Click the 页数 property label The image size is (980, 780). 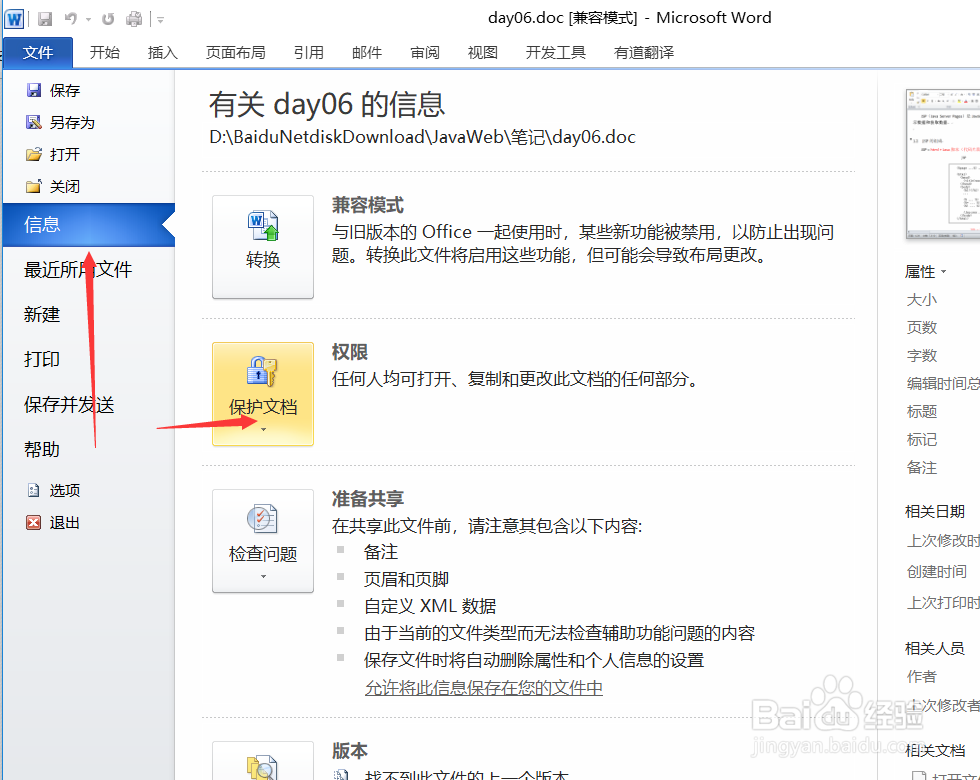922,328
